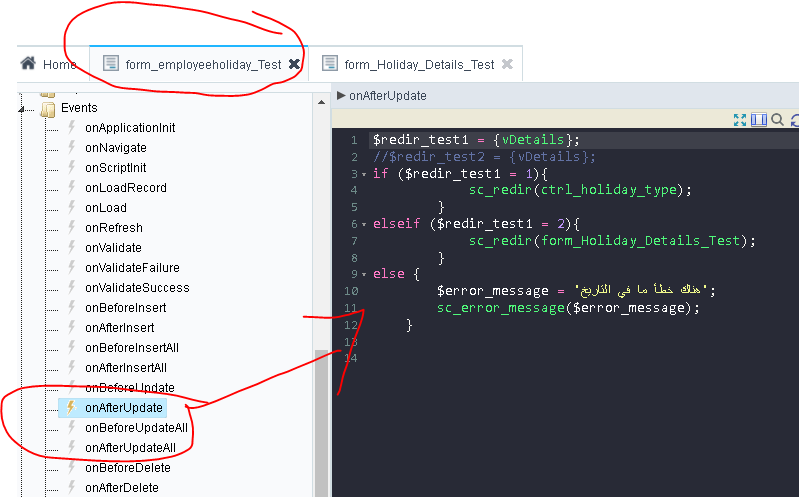799x497 pixels.
Task: Select the Events folder label
Action: (79, 108)
